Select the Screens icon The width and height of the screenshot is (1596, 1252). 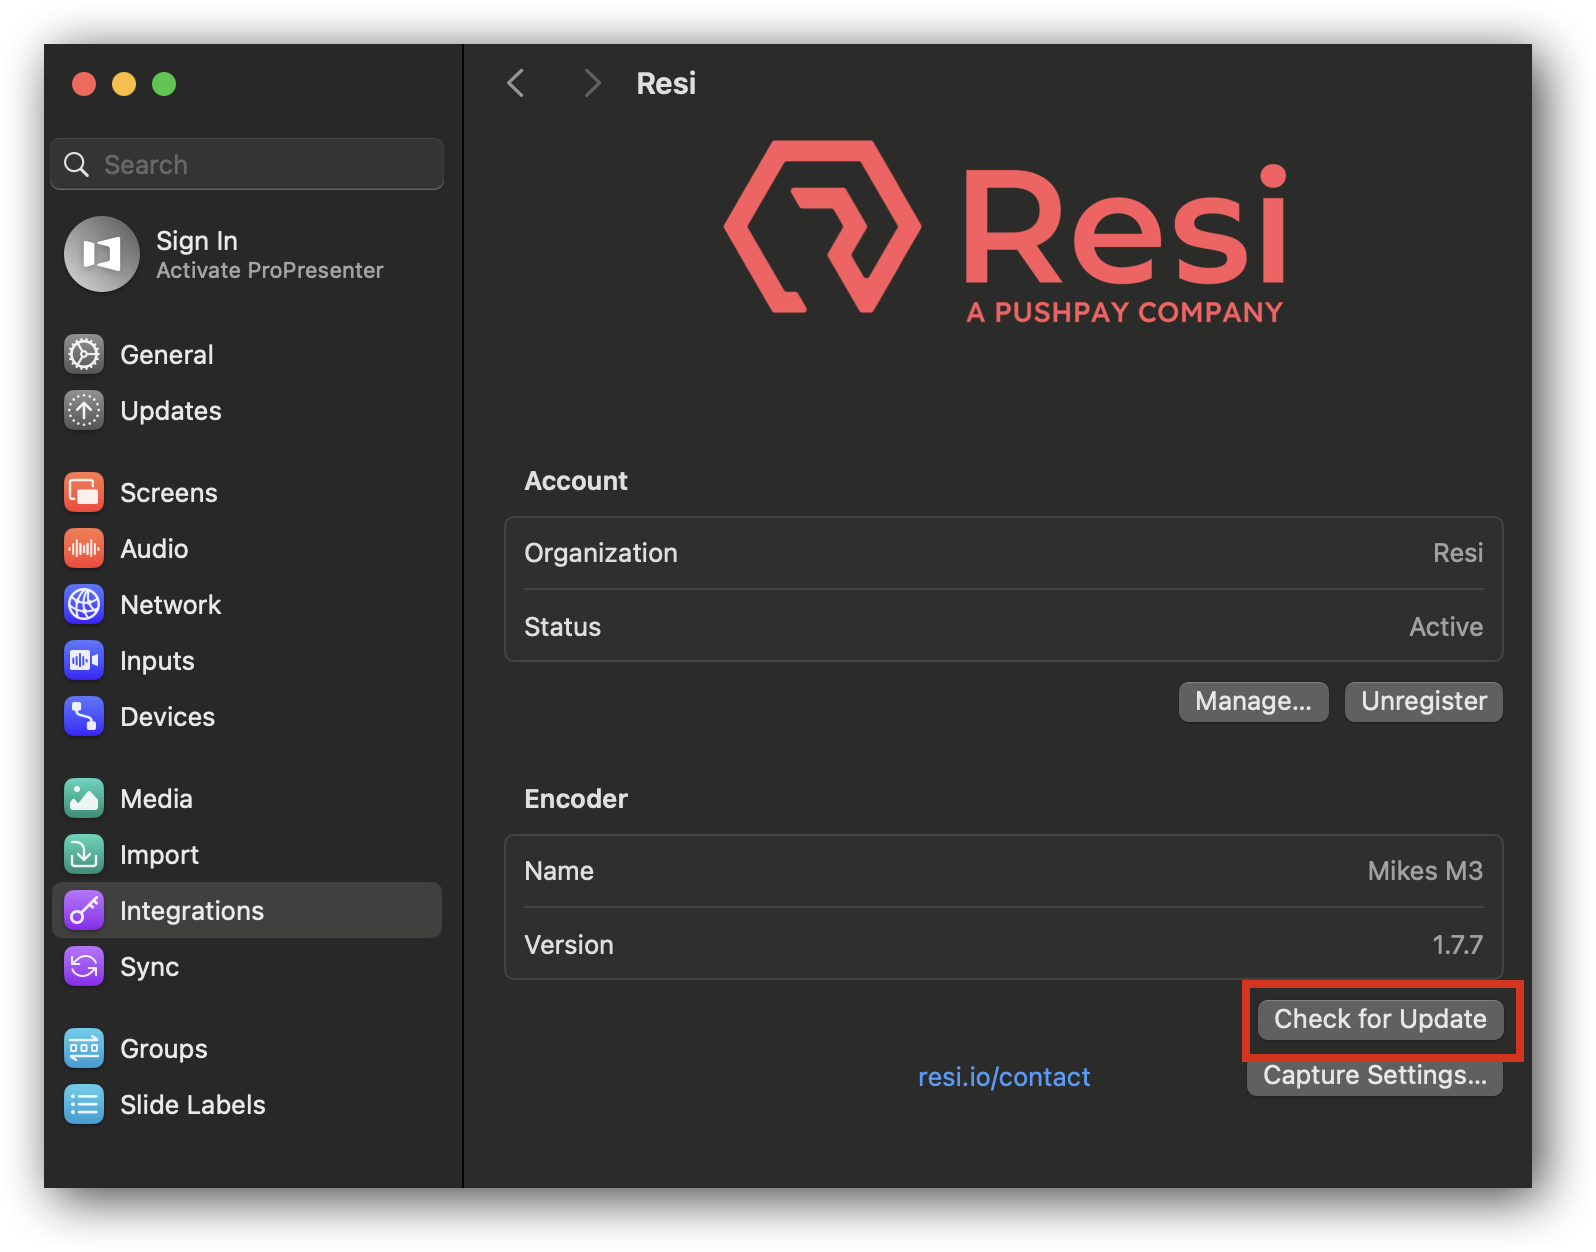[84, 492]
